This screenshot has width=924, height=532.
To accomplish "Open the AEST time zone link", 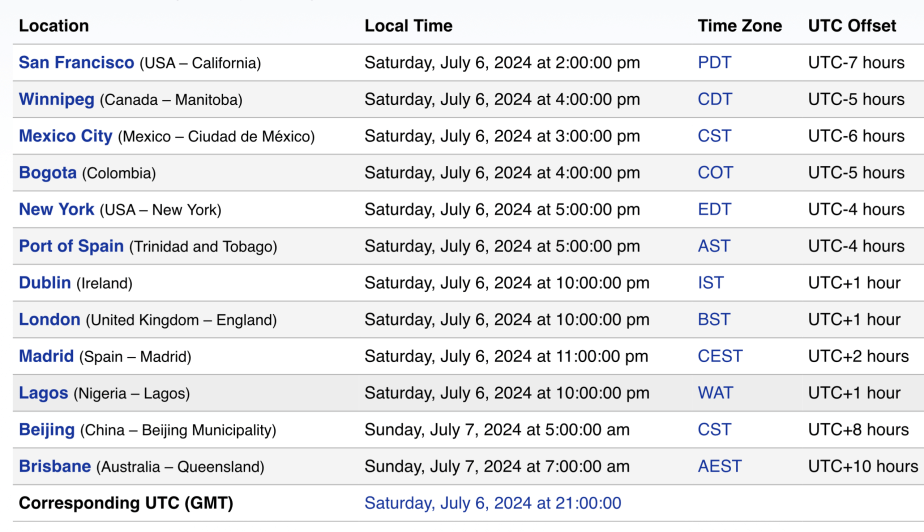I will (x=719, y=466).
